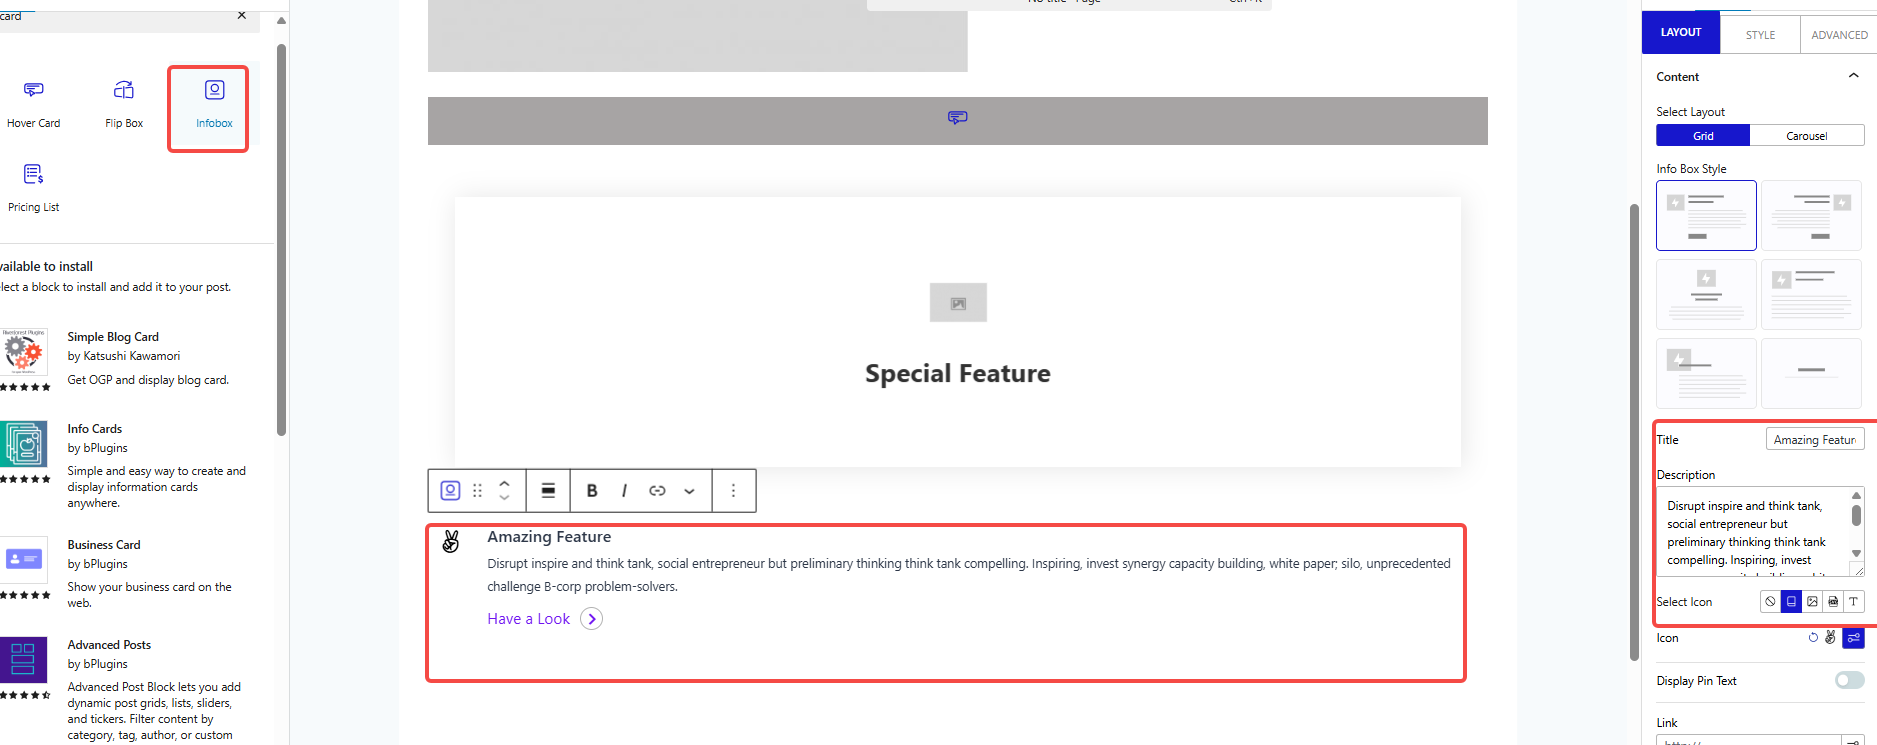Click the Simple Blog Card plugin thumbnail

(x=23, y=352)
